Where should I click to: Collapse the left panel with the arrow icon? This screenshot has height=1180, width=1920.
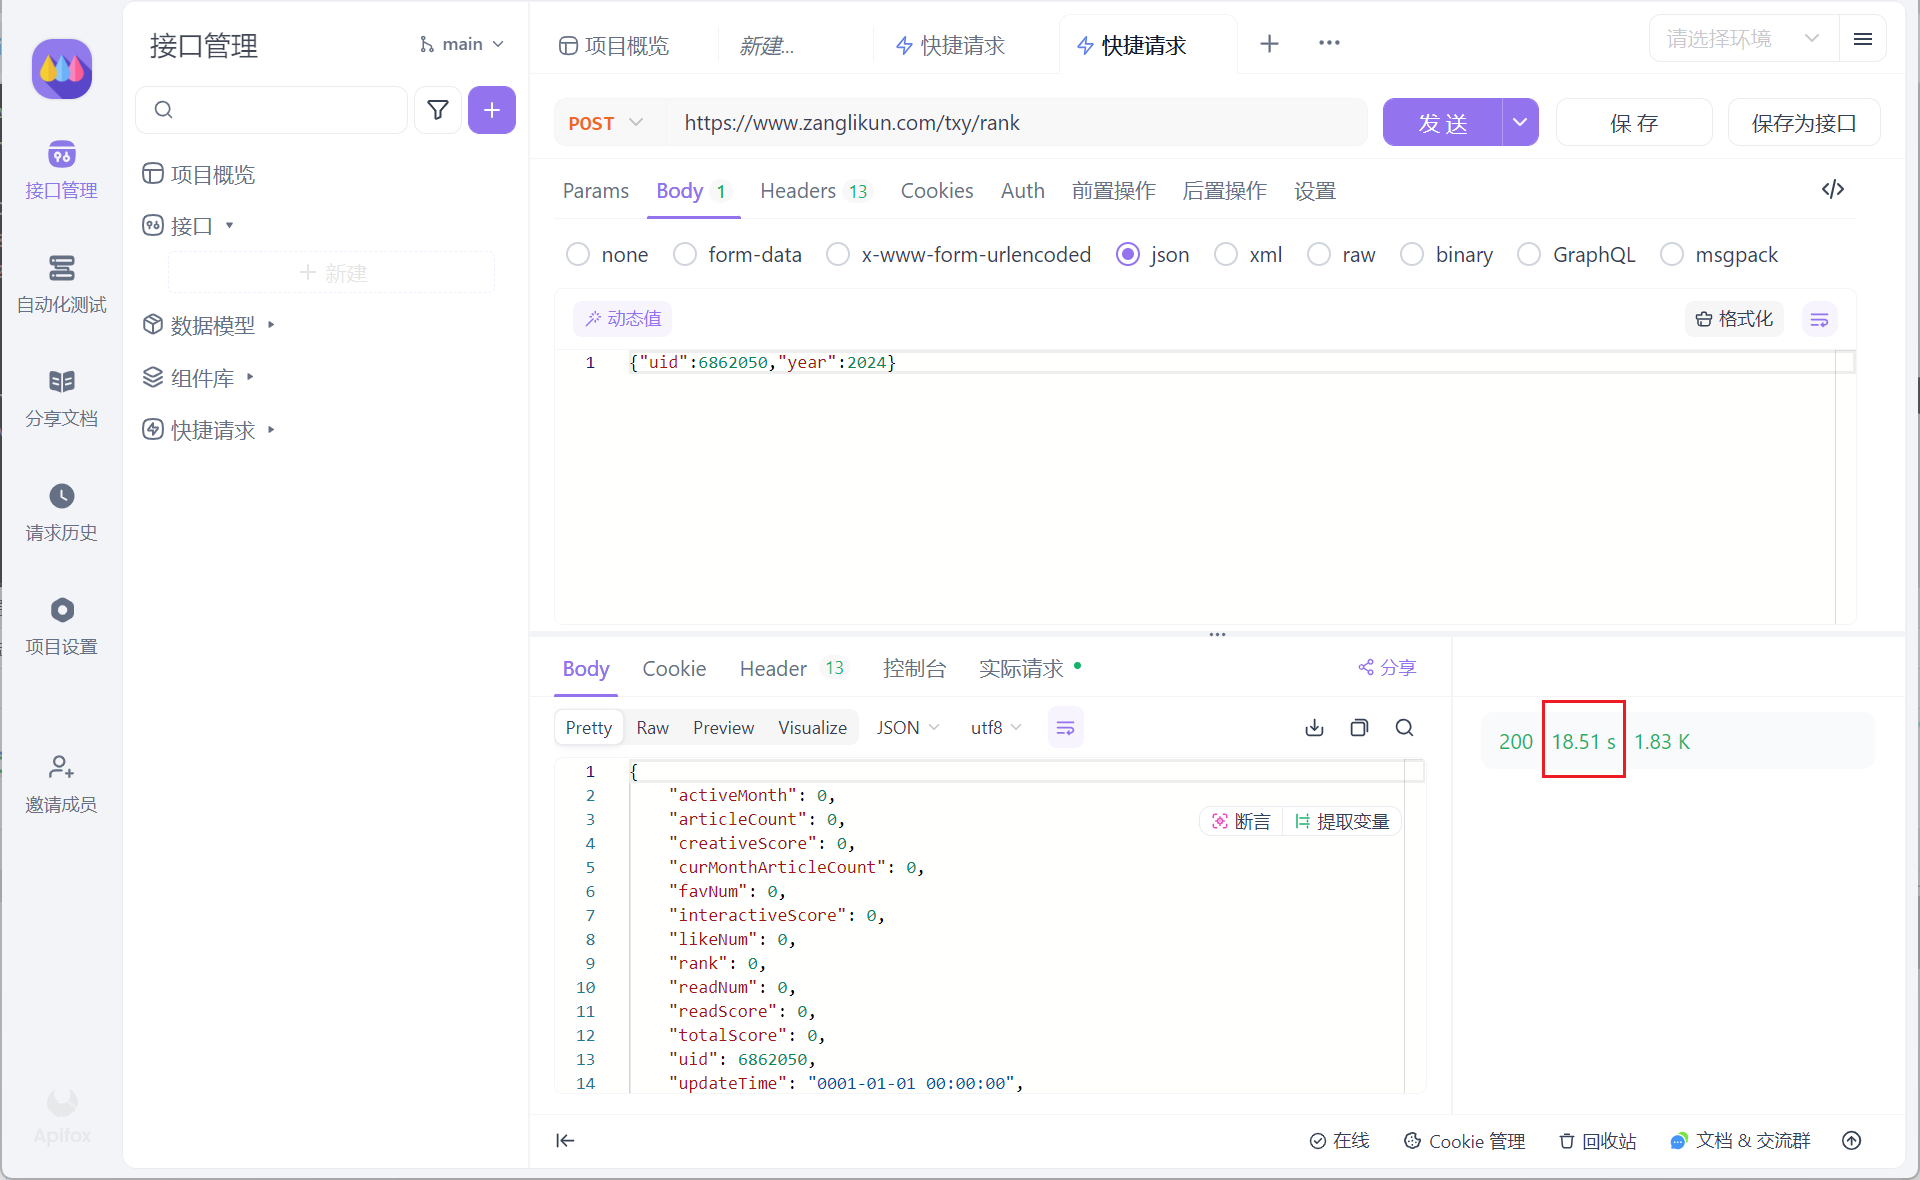pyautogui.click(x=565, y=1141)
